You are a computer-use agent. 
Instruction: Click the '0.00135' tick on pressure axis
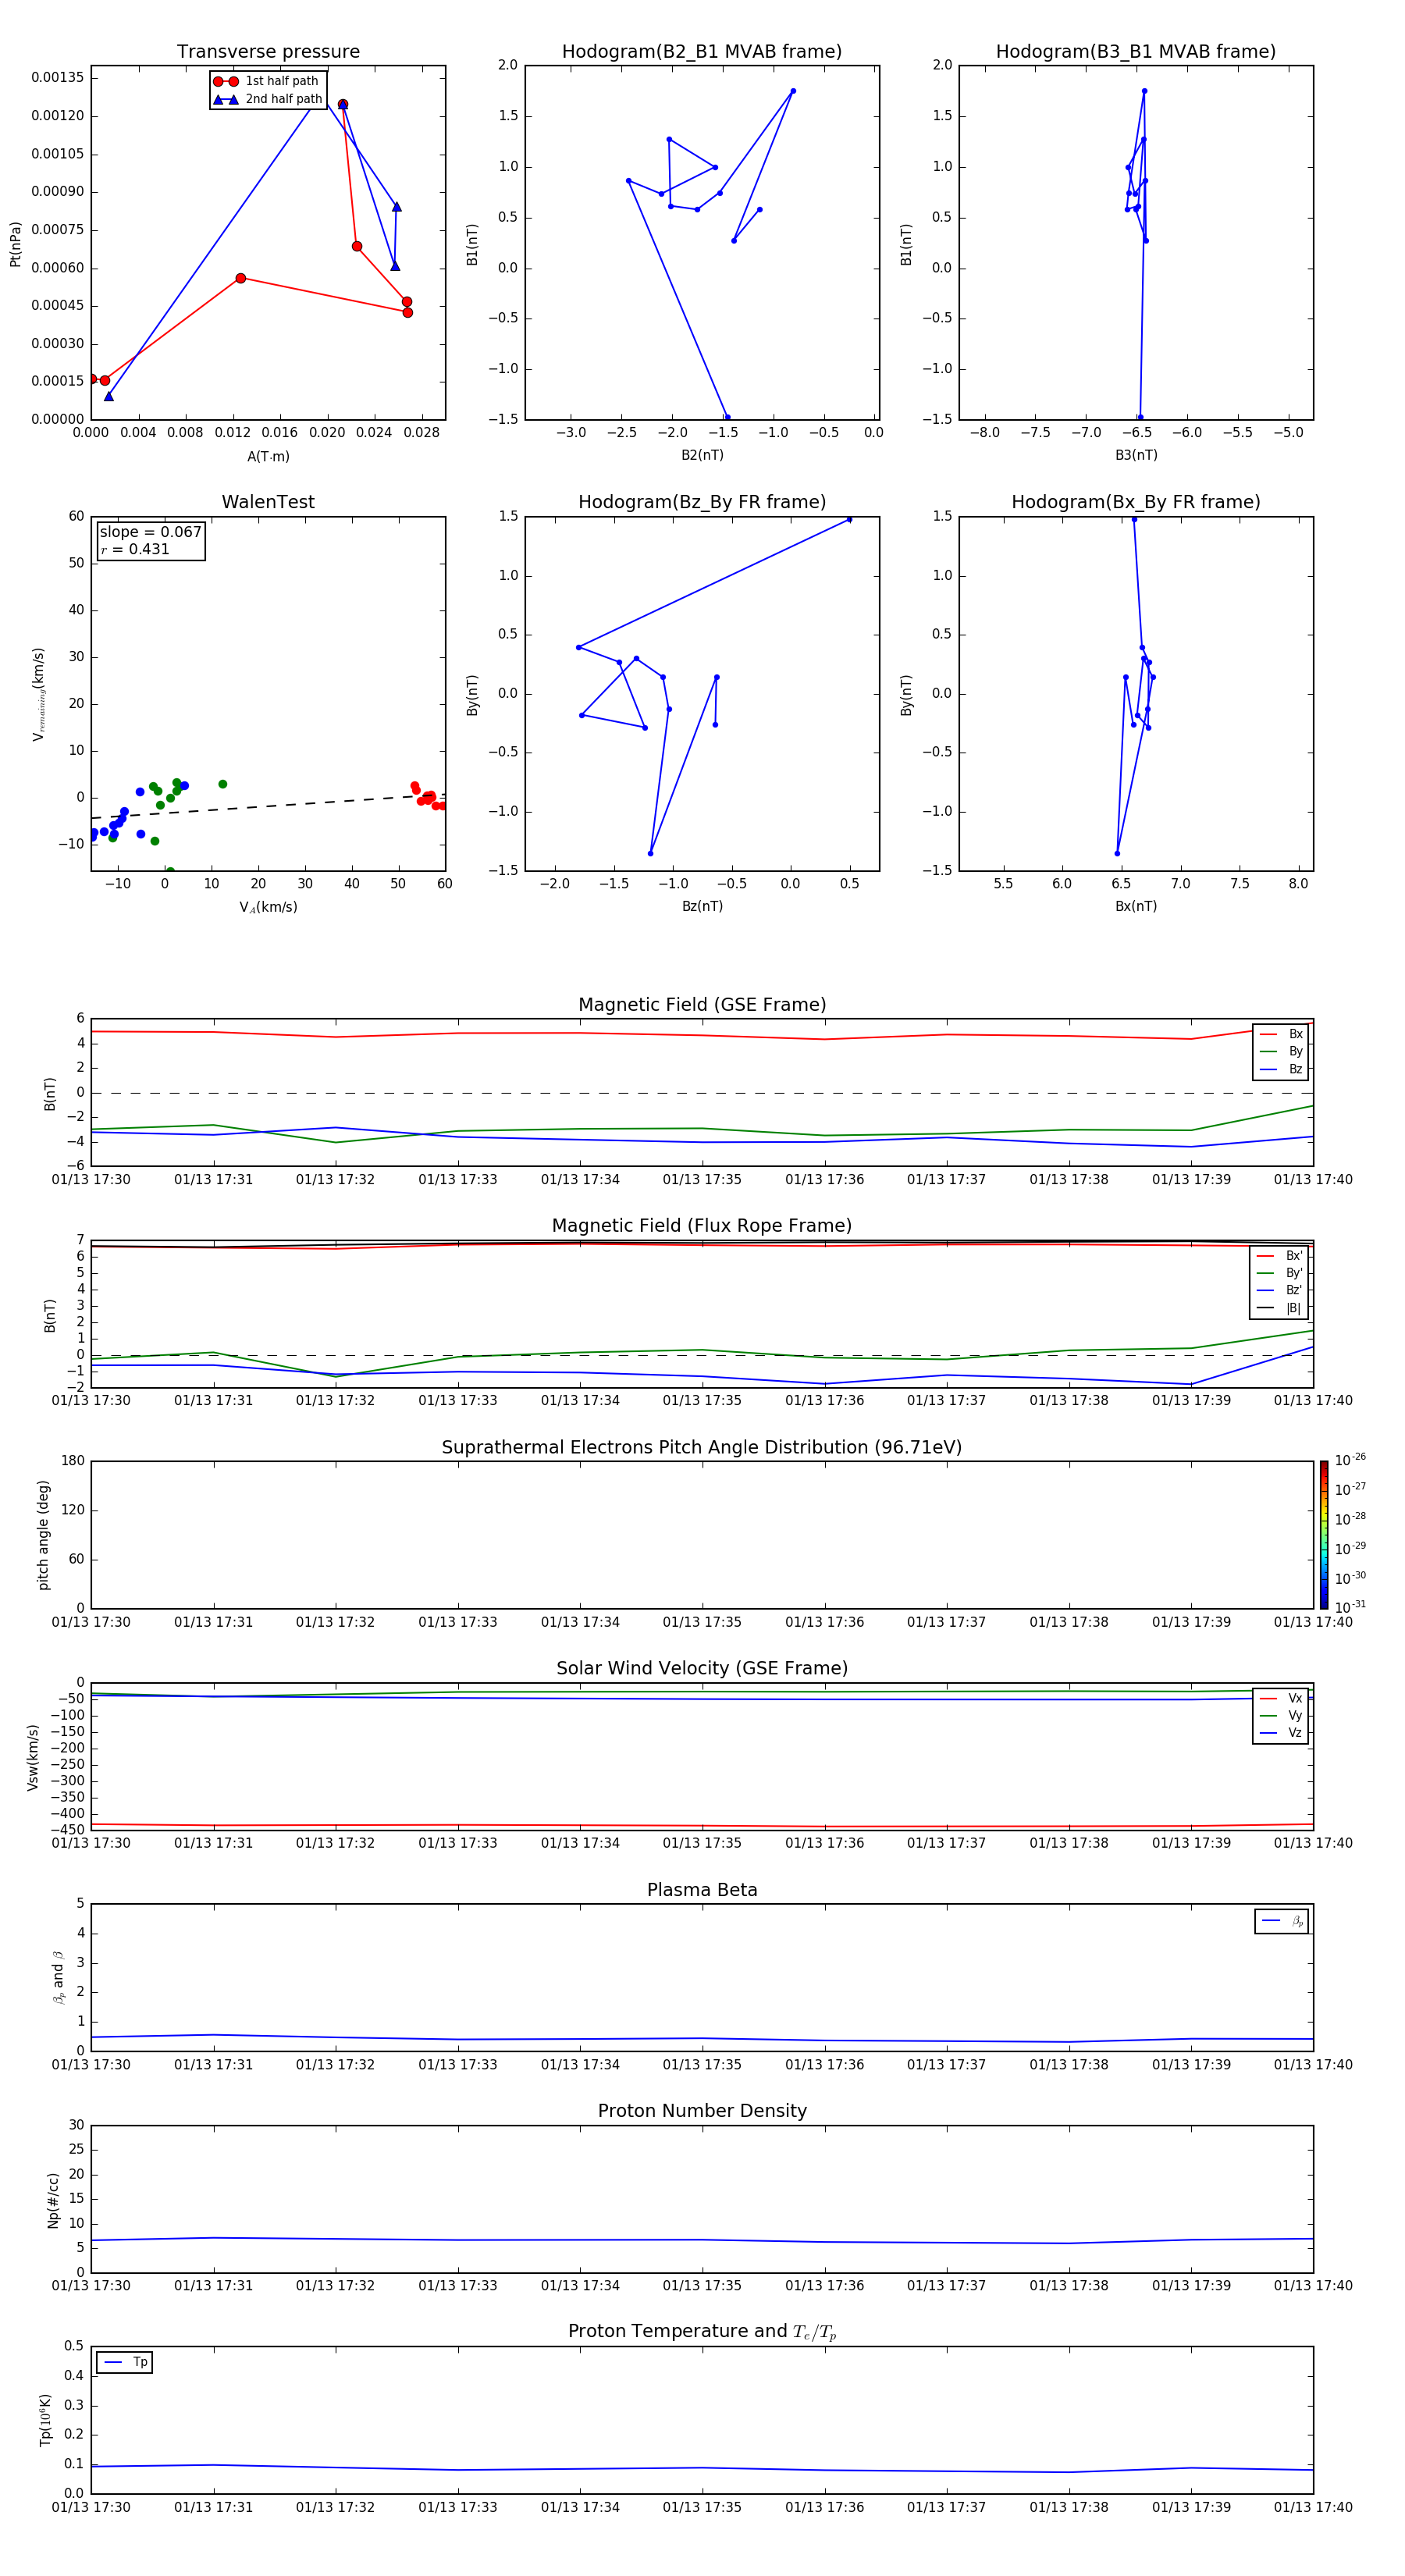[58, 78]
